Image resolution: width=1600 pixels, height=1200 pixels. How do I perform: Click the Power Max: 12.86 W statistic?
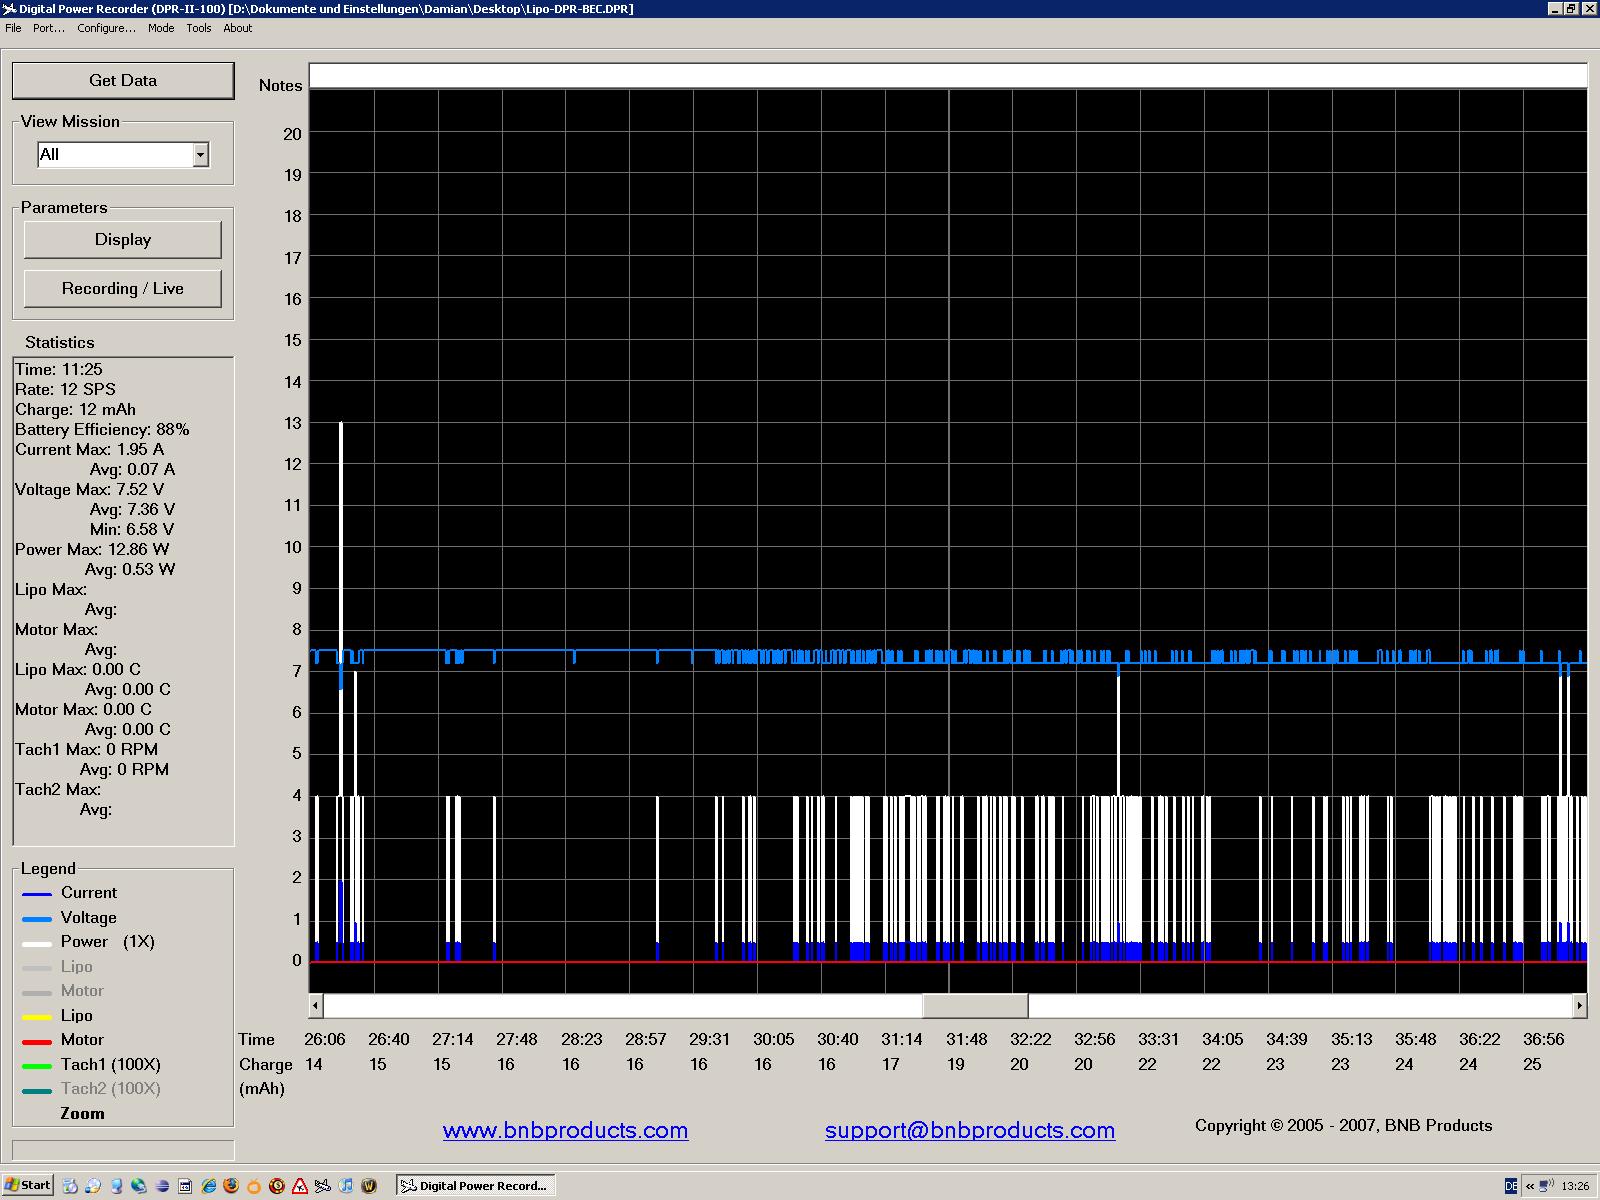(92, 549)
